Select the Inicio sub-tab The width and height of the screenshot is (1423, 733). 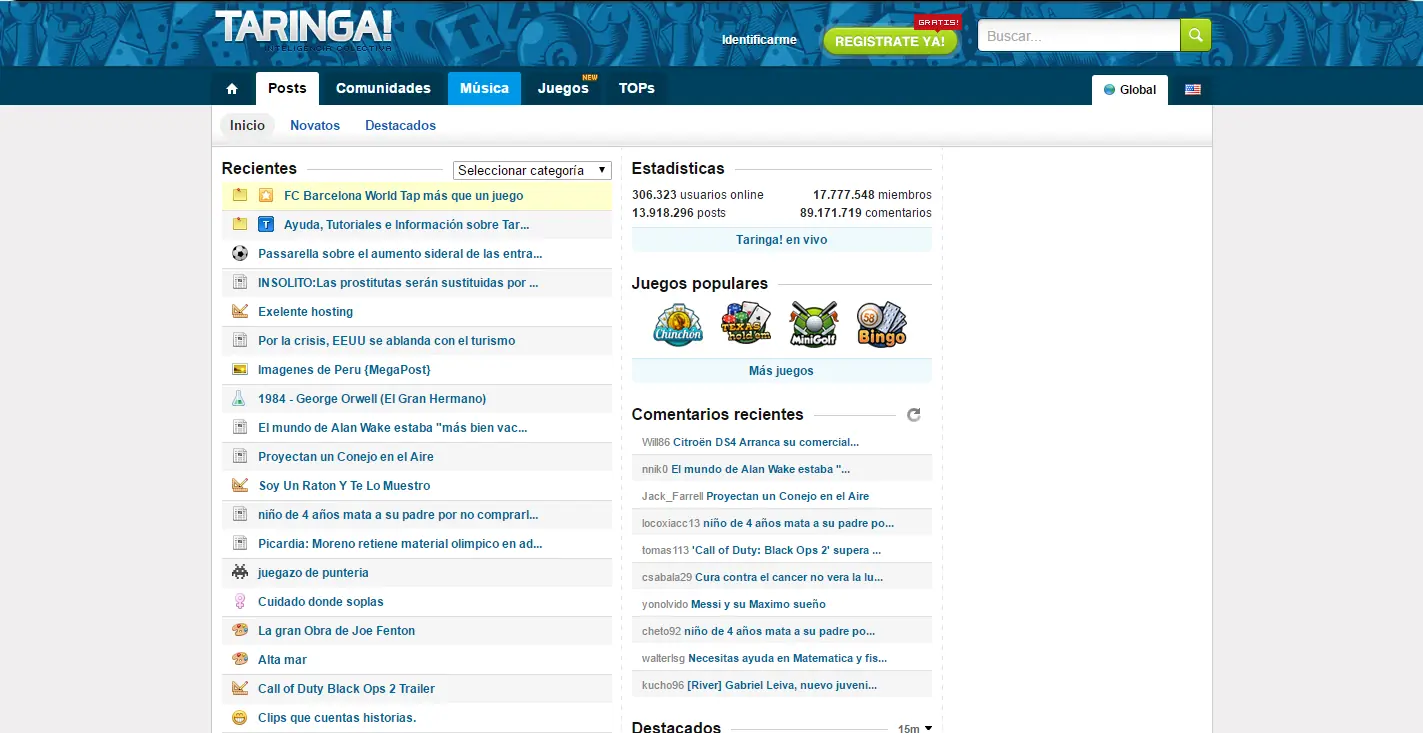[x=247, y=125]
